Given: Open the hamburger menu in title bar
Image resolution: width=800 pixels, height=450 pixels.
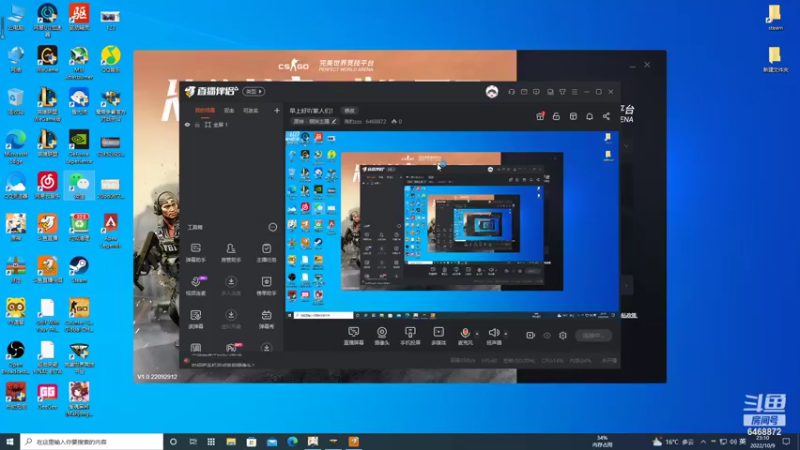Looking at the screenshot, I should [574, 92].
